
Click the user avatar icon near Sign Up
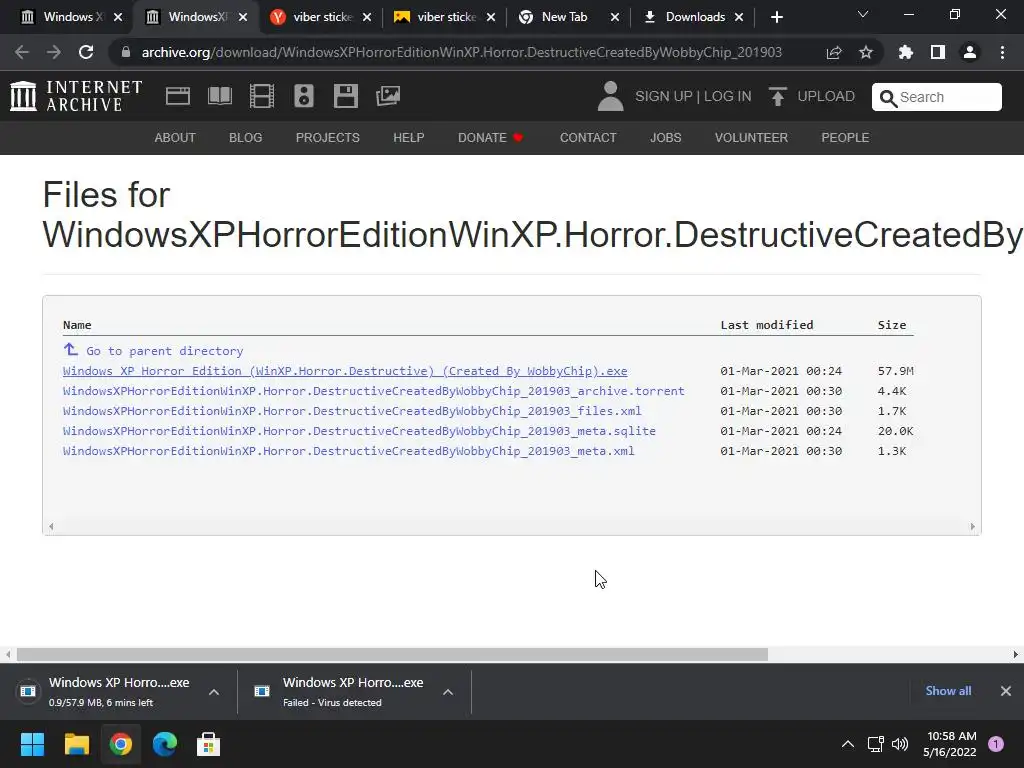coord(611,96)
